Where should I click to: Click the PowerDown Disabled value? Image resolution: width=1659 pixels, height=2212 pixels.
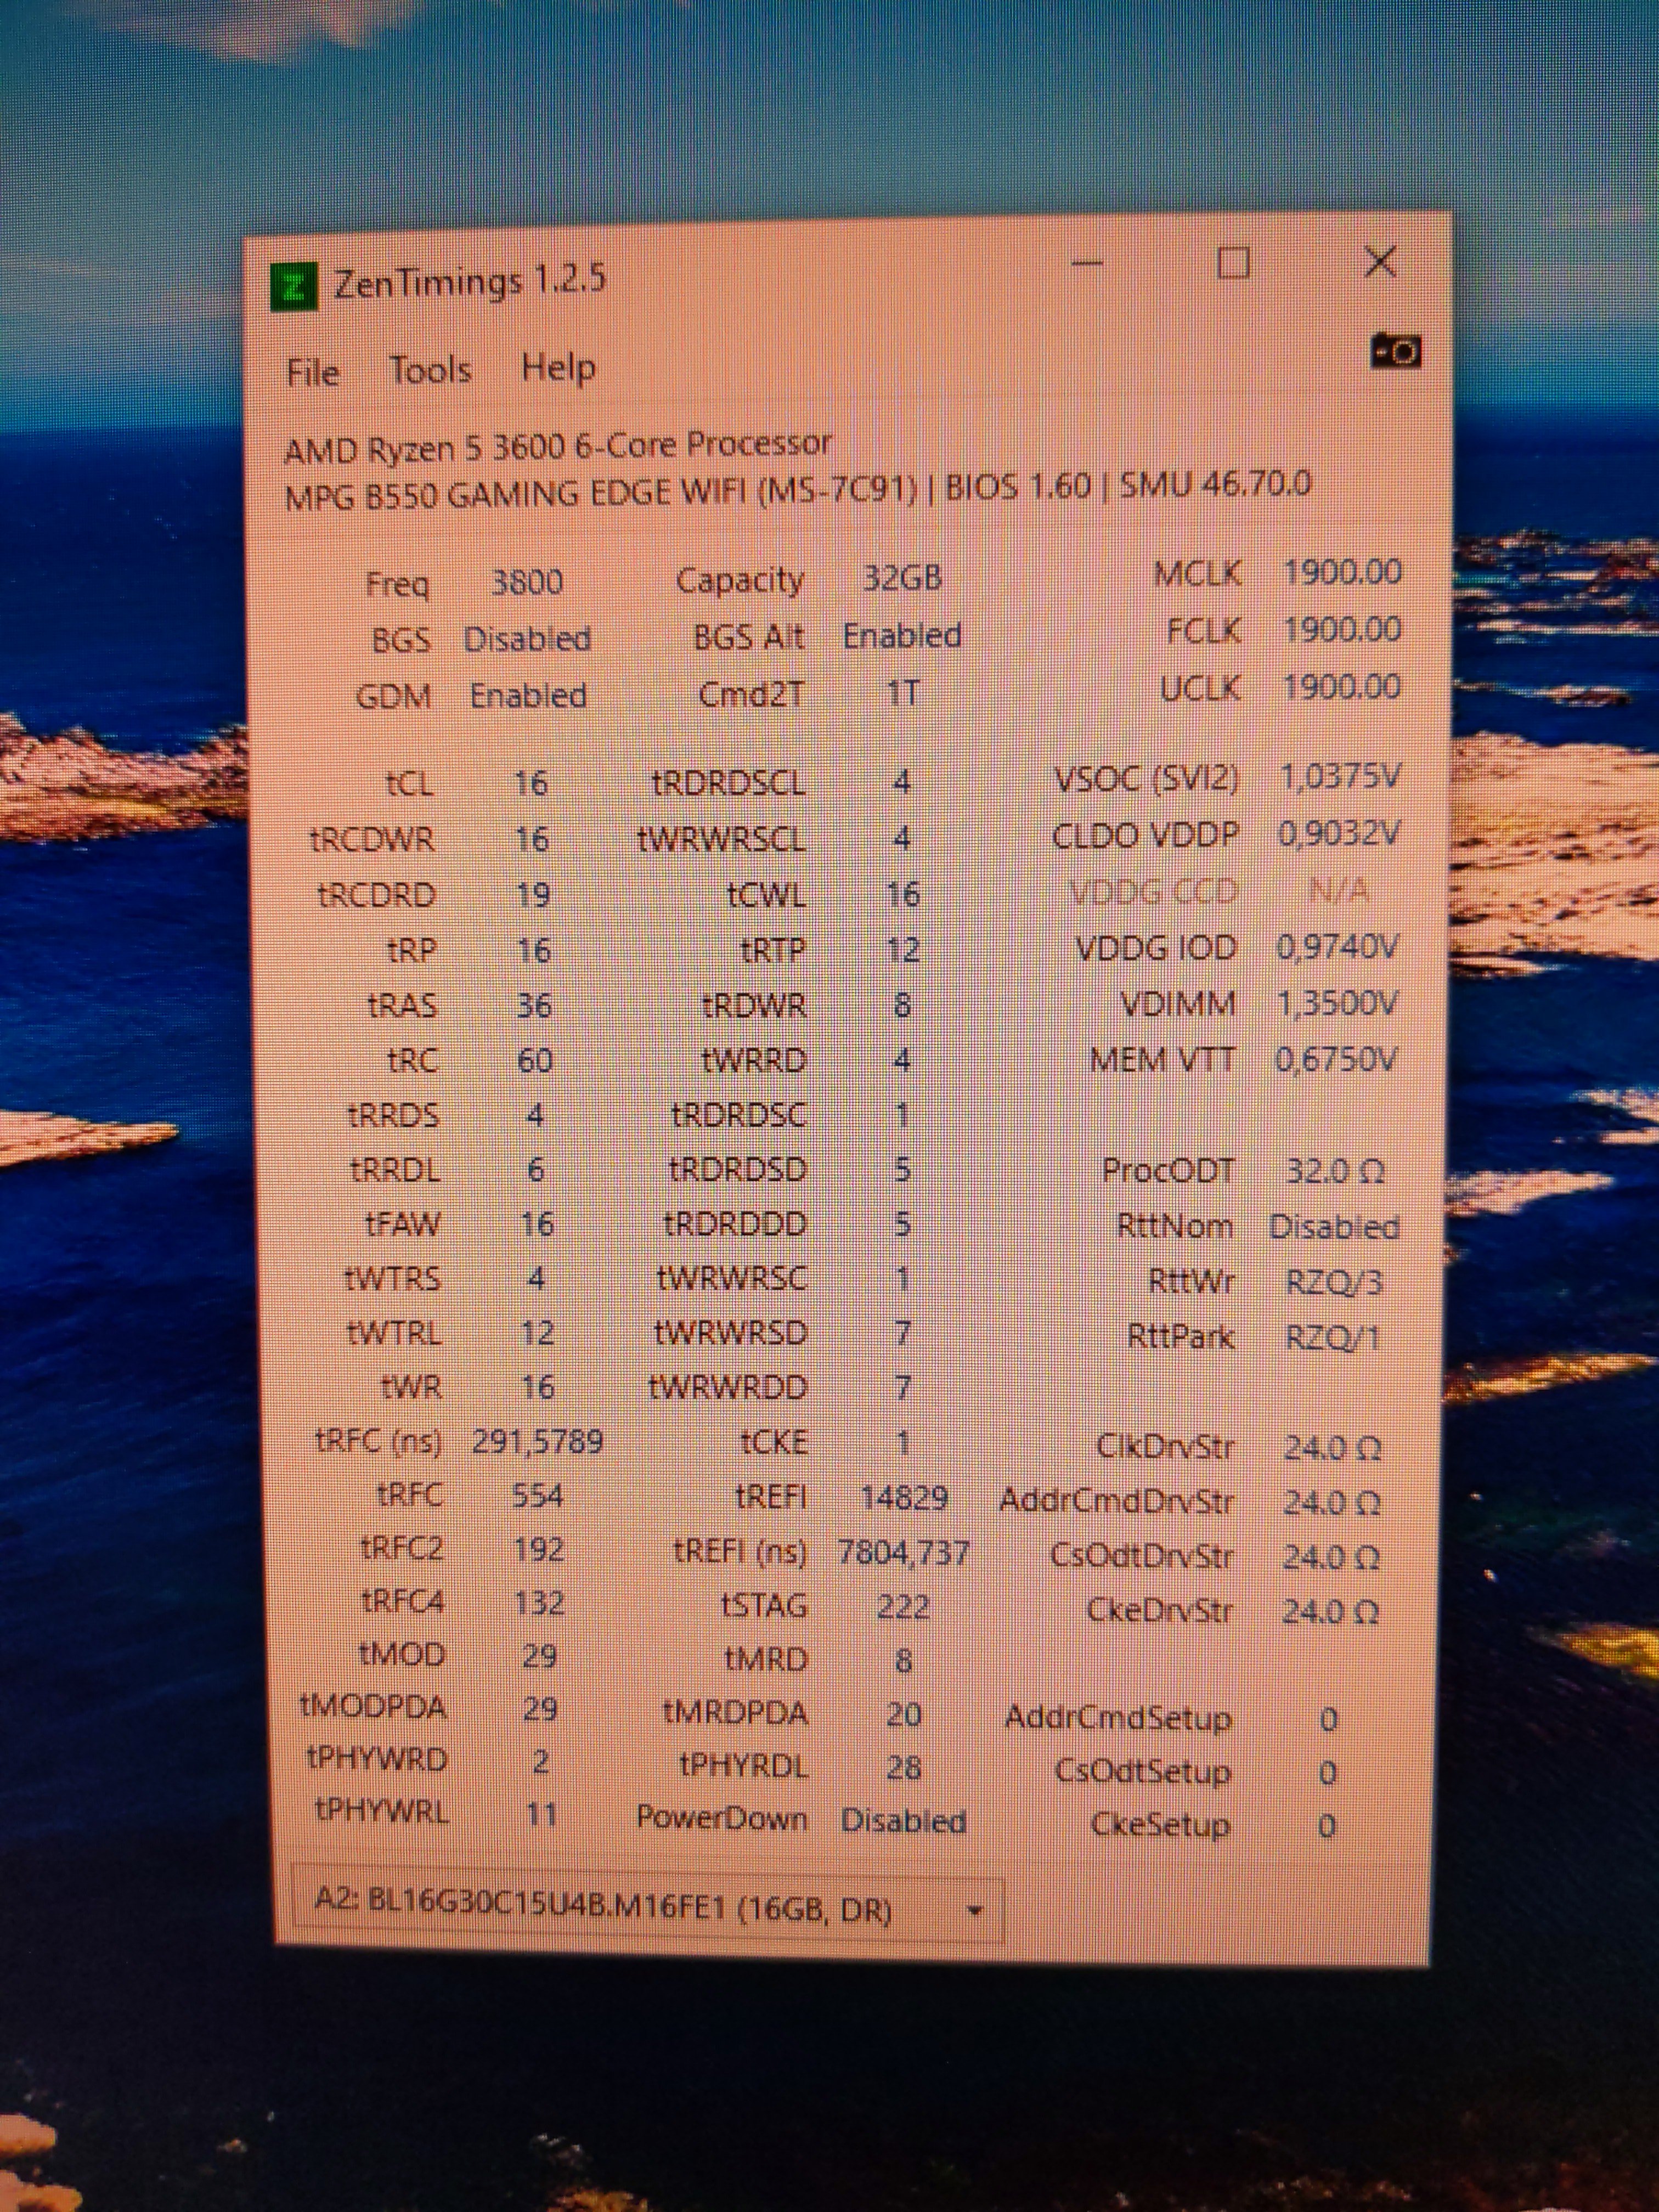point(903,1821)
